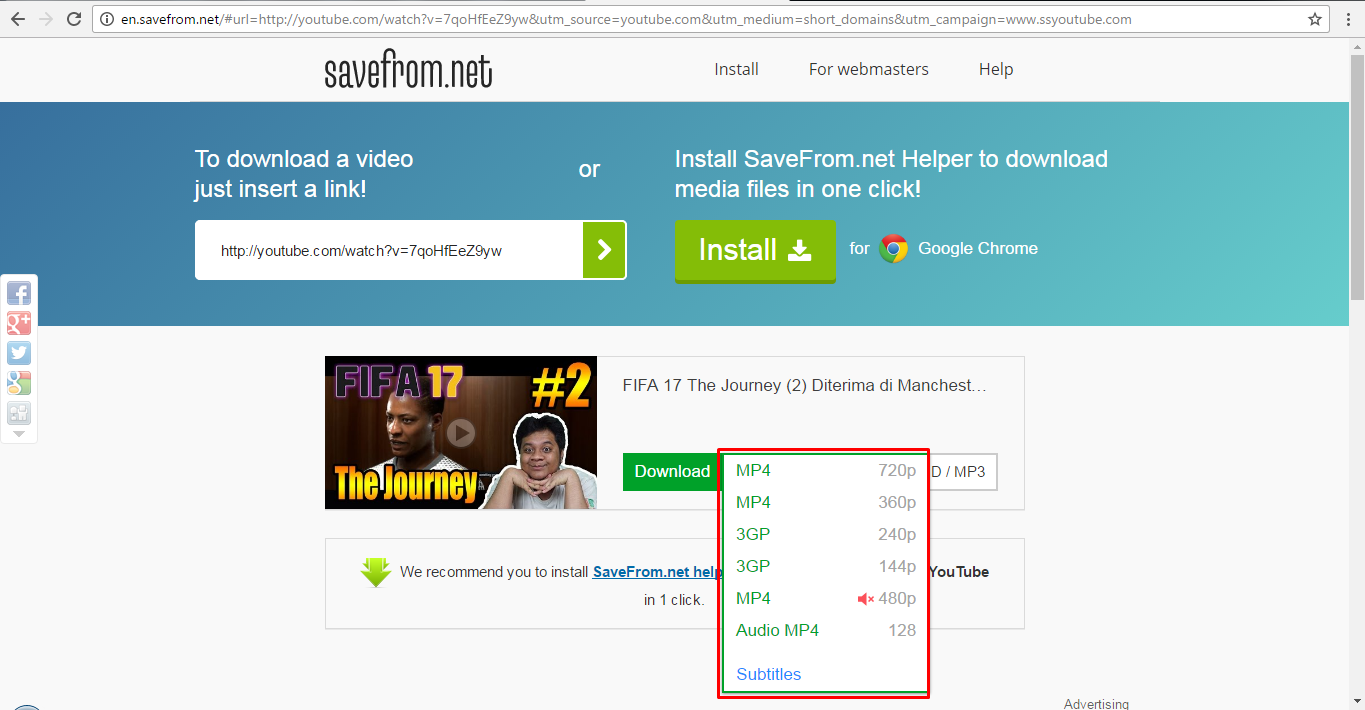The image size is (1365, 710).
Task: Click the browser address bar
Action: pyautogui.click(x=710, y=19)
